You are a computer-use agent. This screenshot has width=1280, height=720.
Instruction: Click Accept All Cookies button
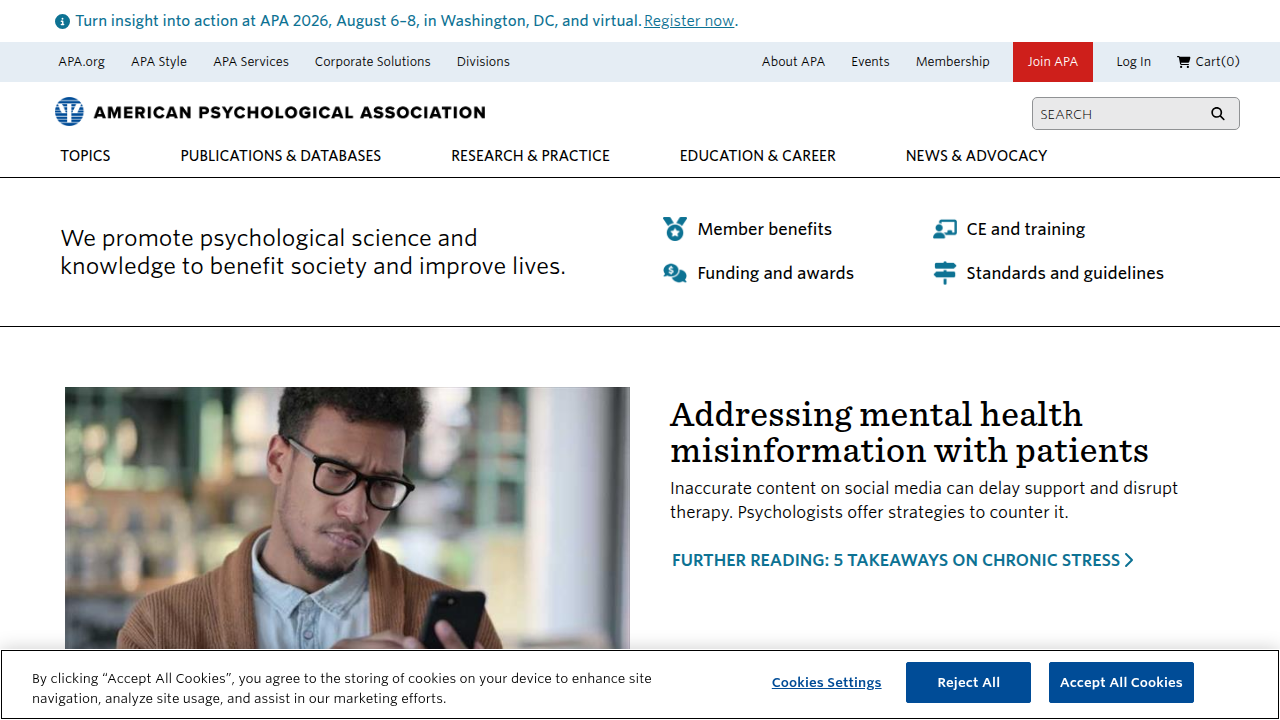[1121, 683]
